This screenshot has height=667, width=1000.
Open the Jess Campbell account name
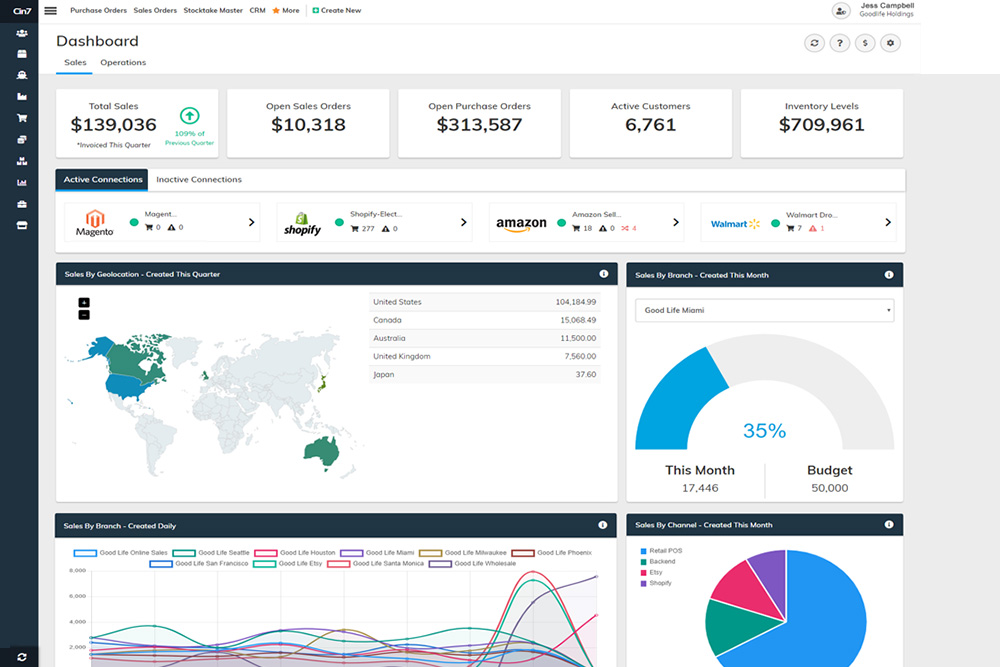(887, 6)
